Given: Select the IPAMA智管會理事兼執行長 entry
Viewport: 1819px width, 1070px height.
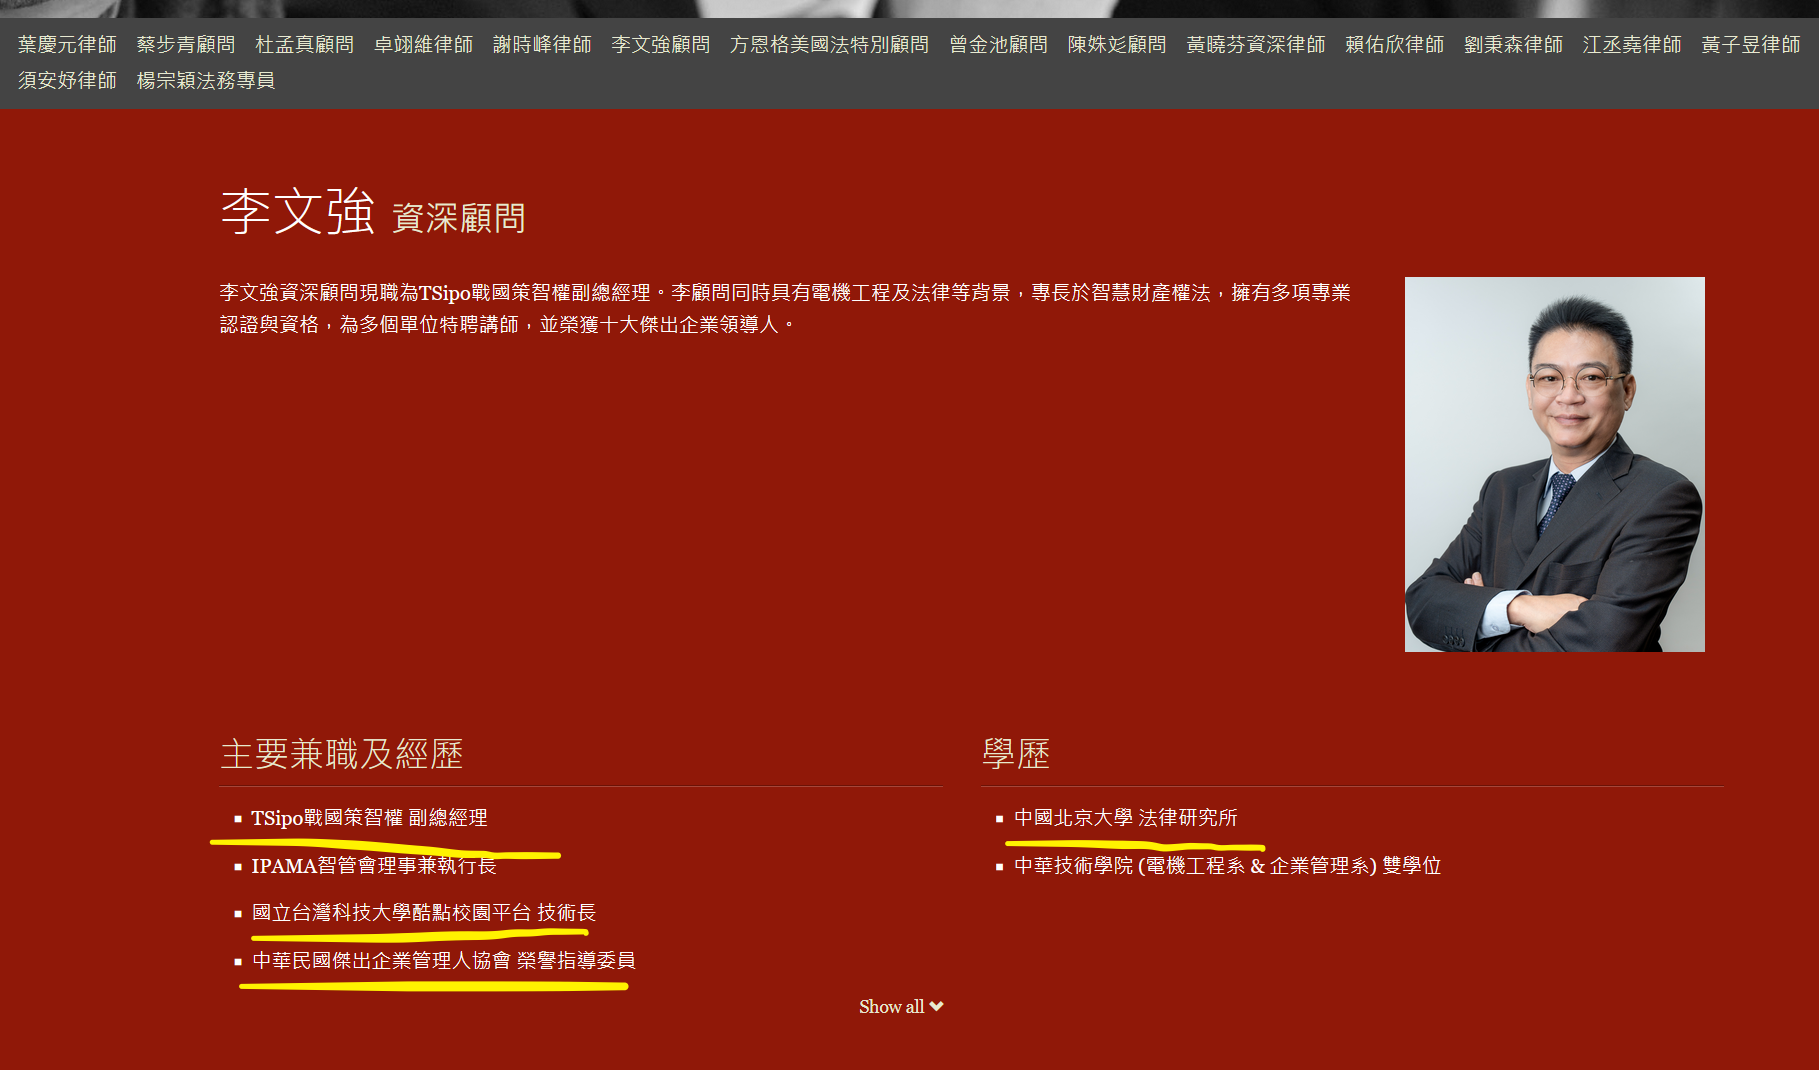Looking at the screenshot, I should [x=374, y=866].
